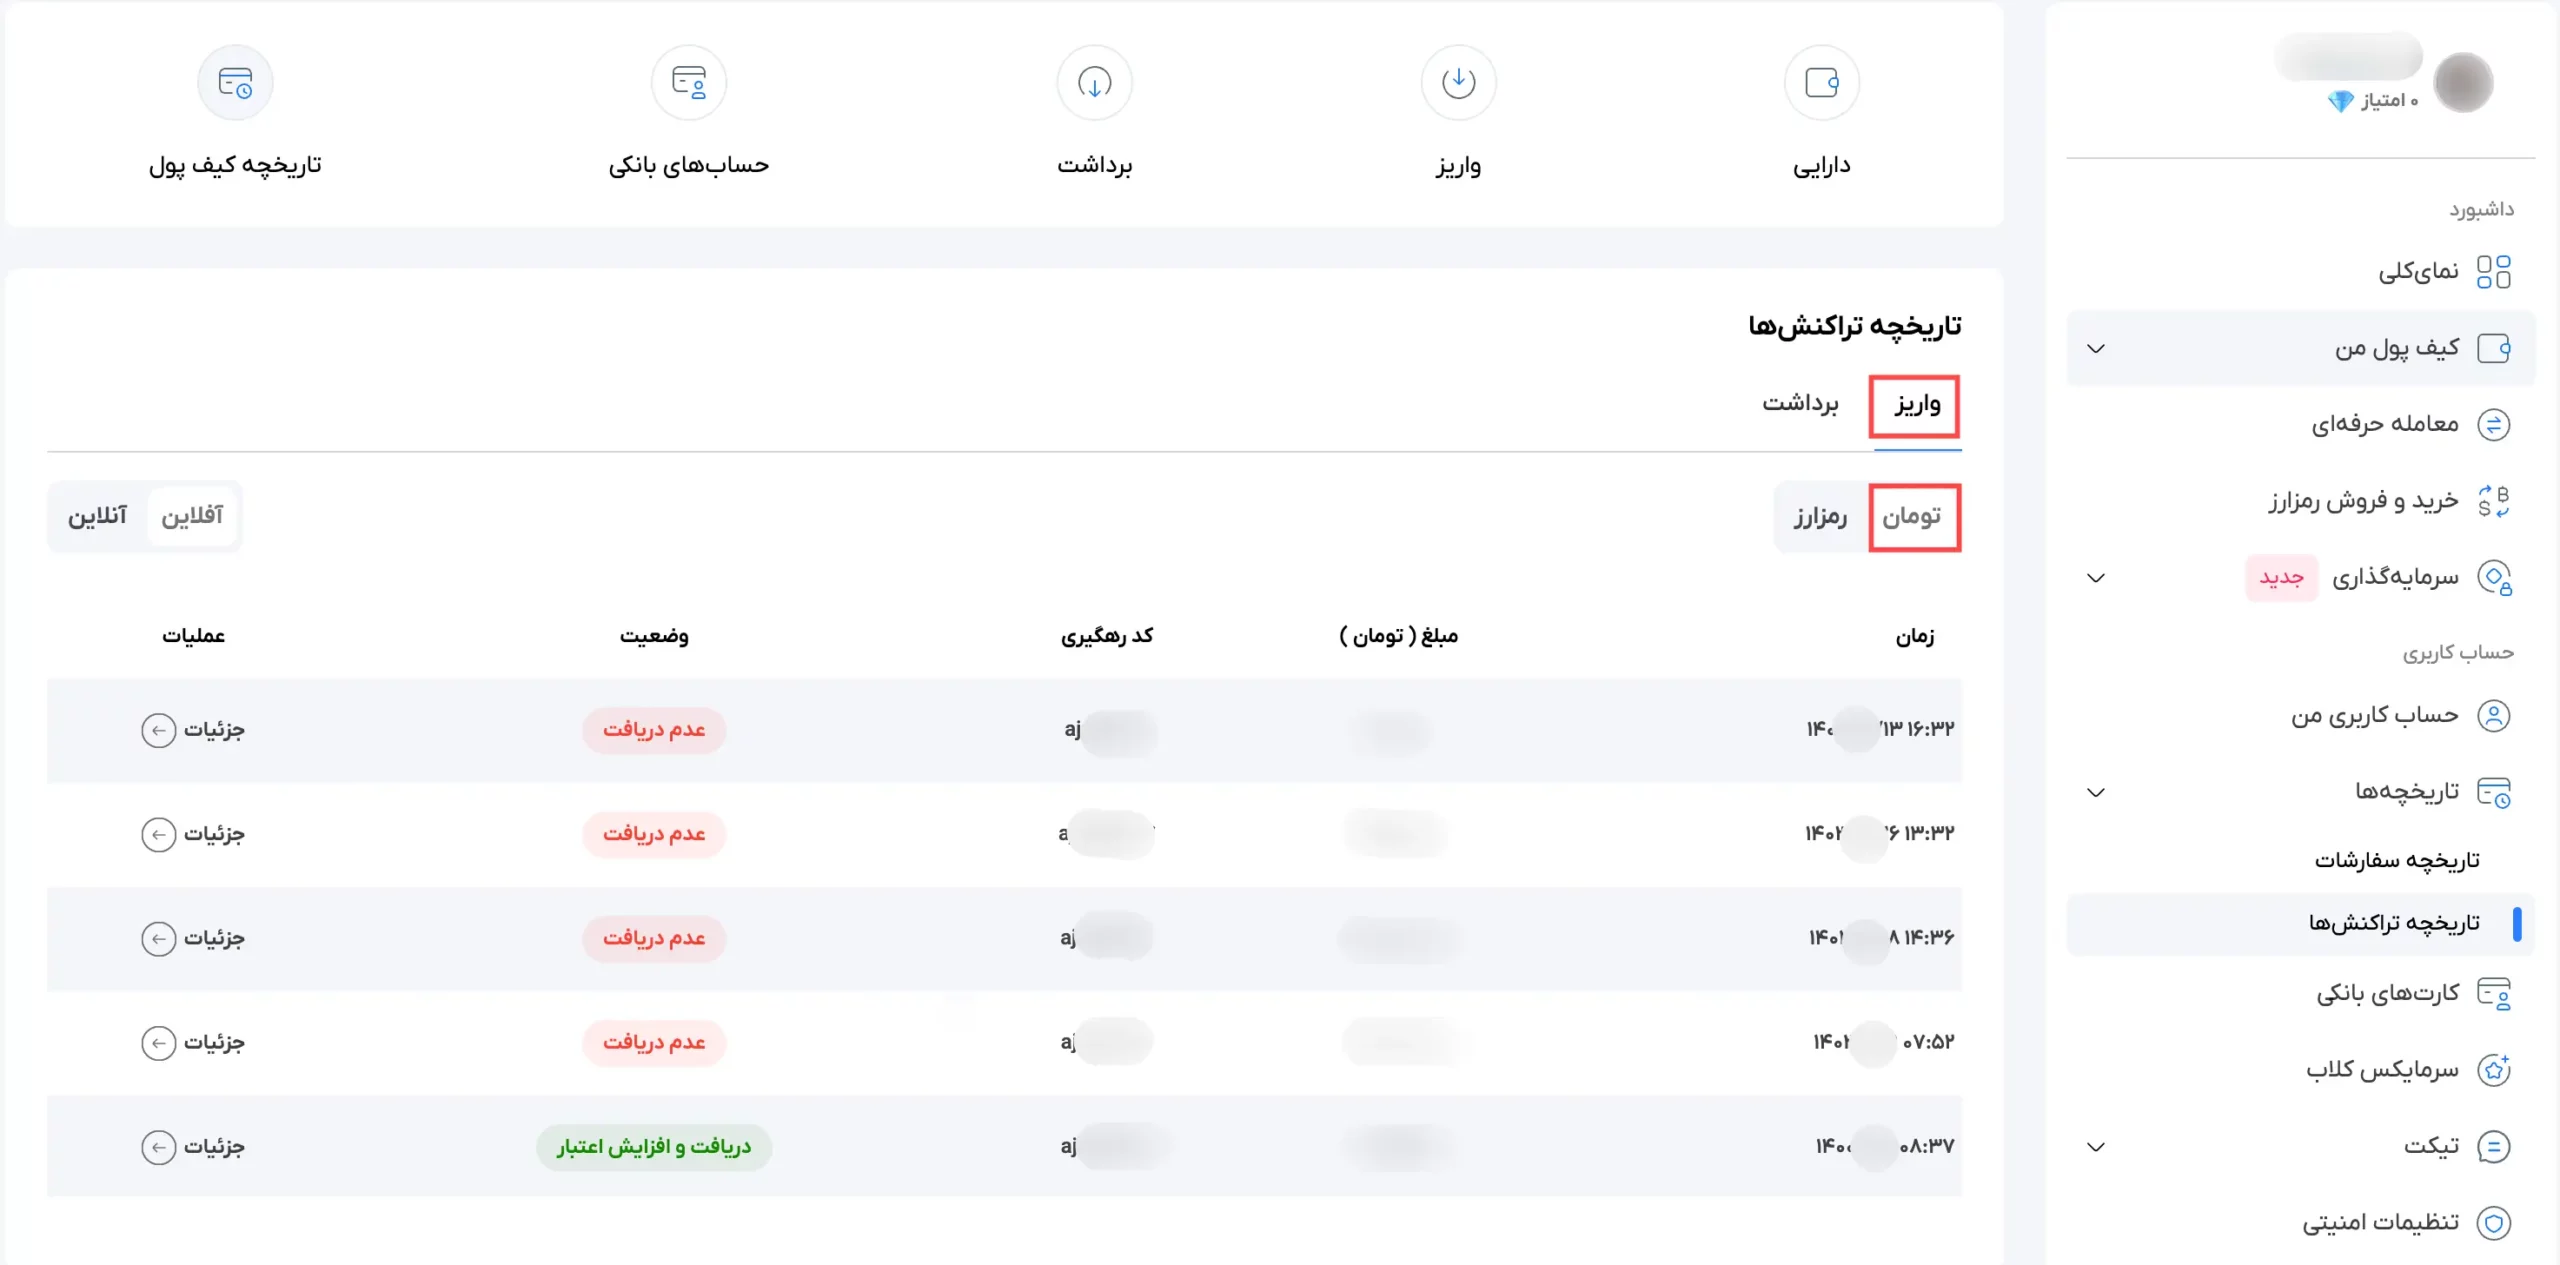Click the برداشت withdraw icon

point(1094,83)
